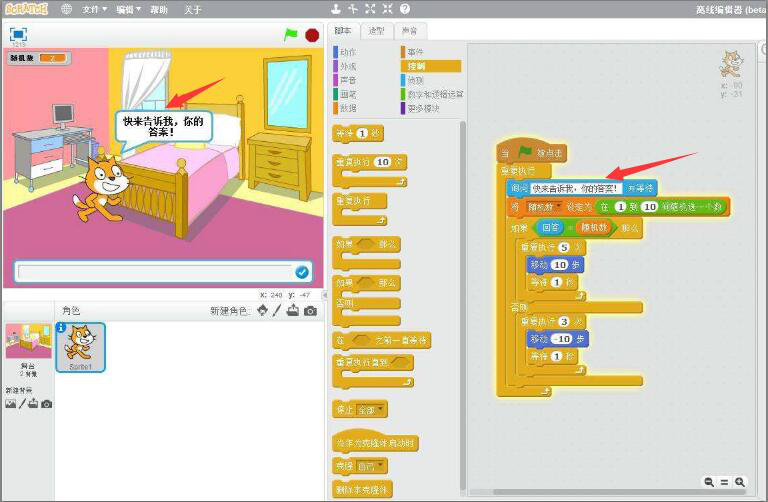This screenshot has height=502, width=768.
Task: Switch to the 造型 tab
Action: click(376, 30)
